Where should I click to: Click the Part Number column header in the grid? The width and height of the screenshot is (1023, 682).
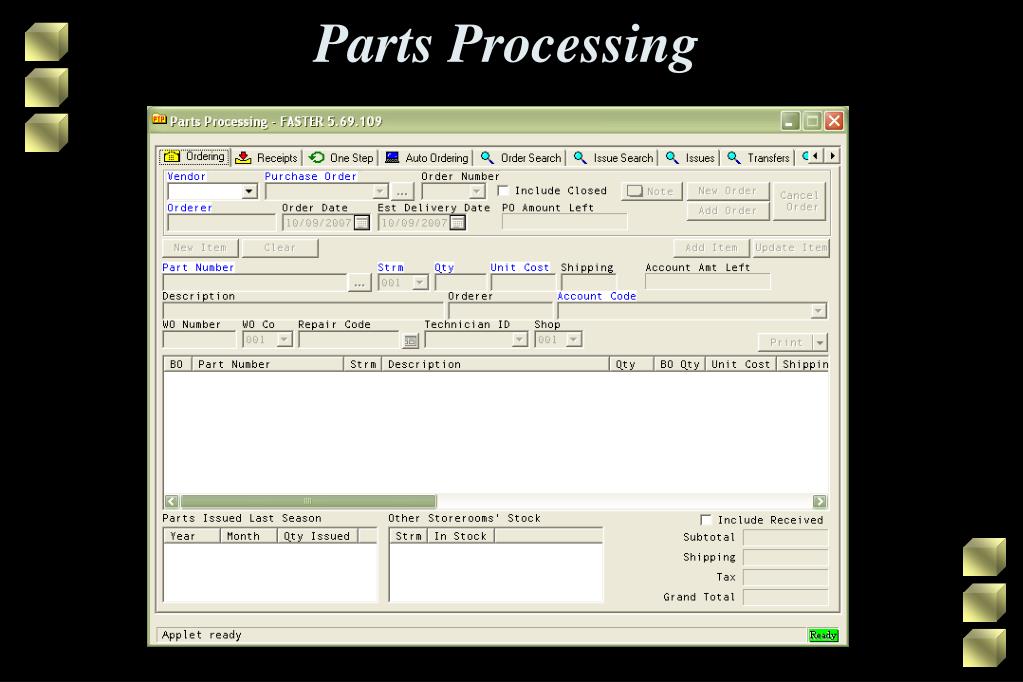click(x=267, y=364)
